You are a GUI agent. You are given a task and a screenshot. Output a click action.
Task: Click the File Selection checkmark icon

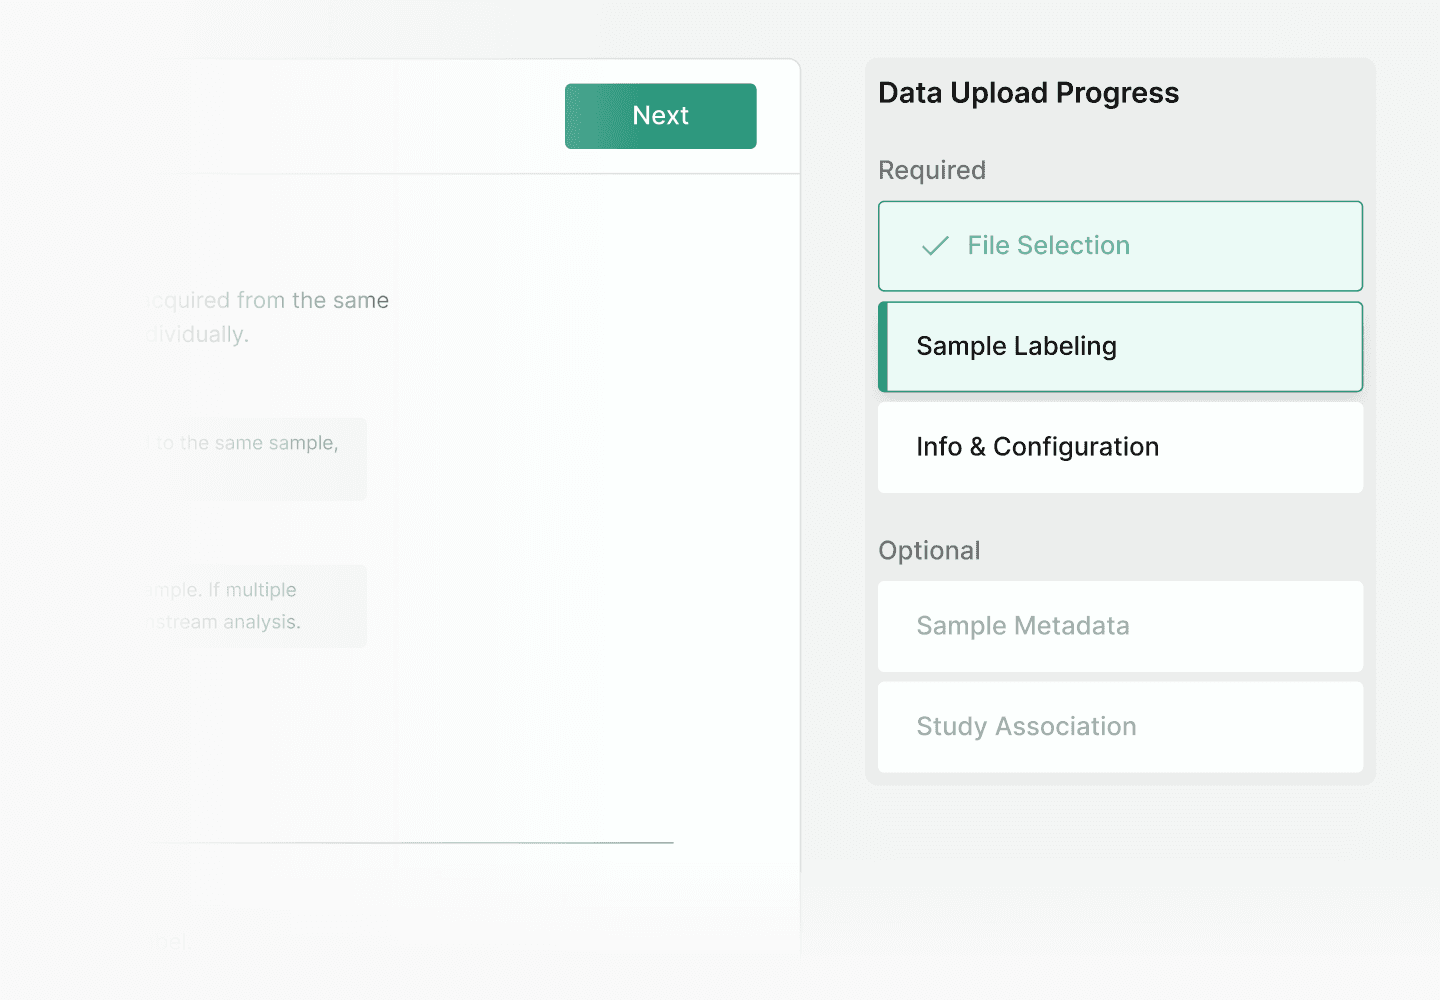coord(935,246)
